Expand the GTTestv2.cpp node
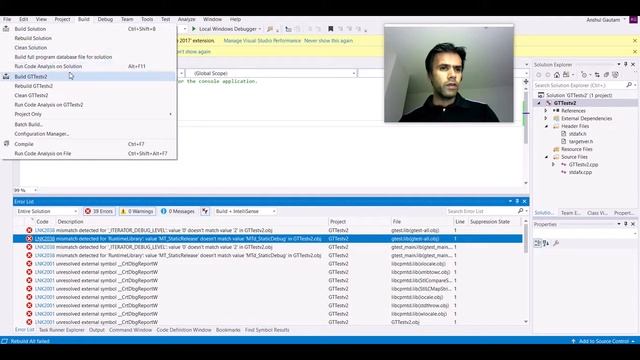This screenshot has height=360, width=640. tap(553, 164)
